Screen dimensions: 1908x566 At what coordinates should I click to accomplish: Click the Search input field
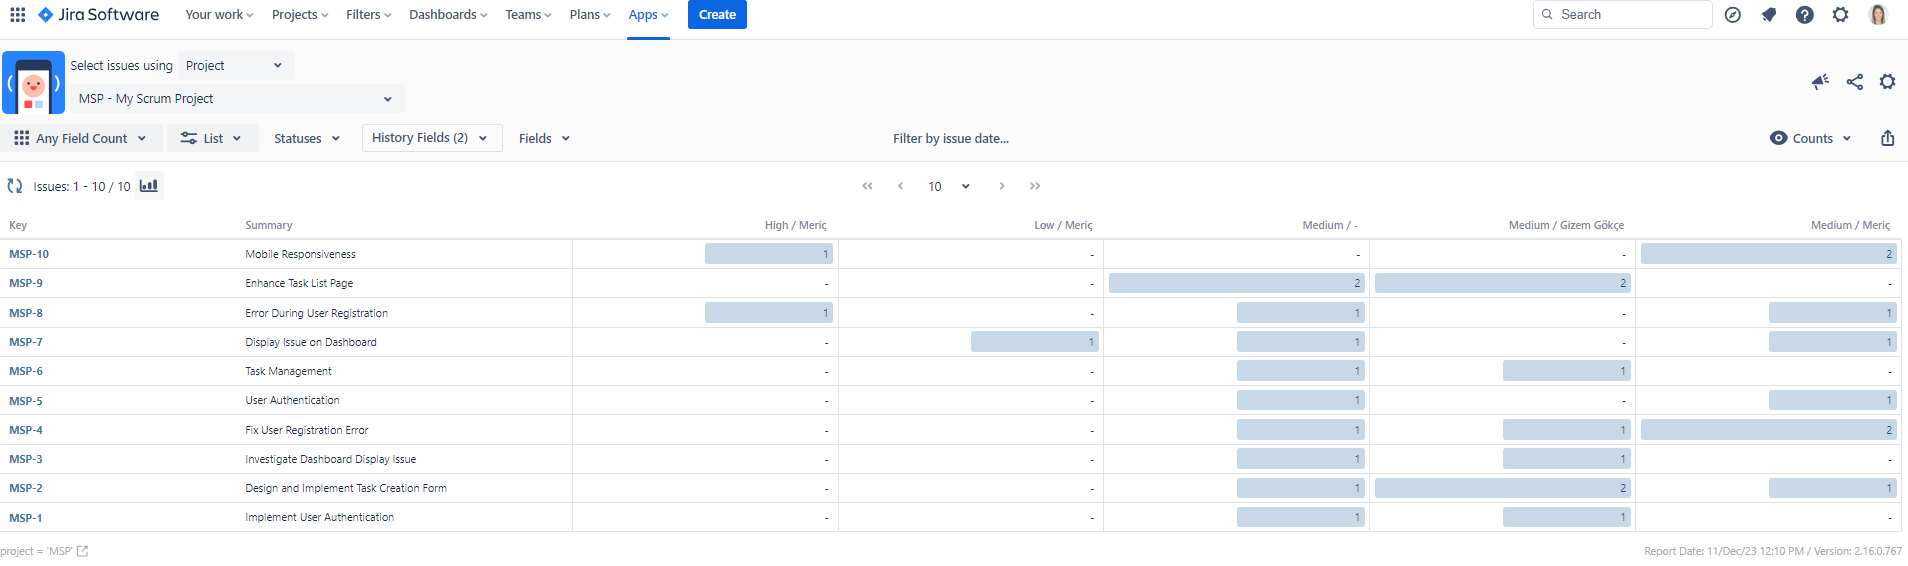coord(1622,15)
